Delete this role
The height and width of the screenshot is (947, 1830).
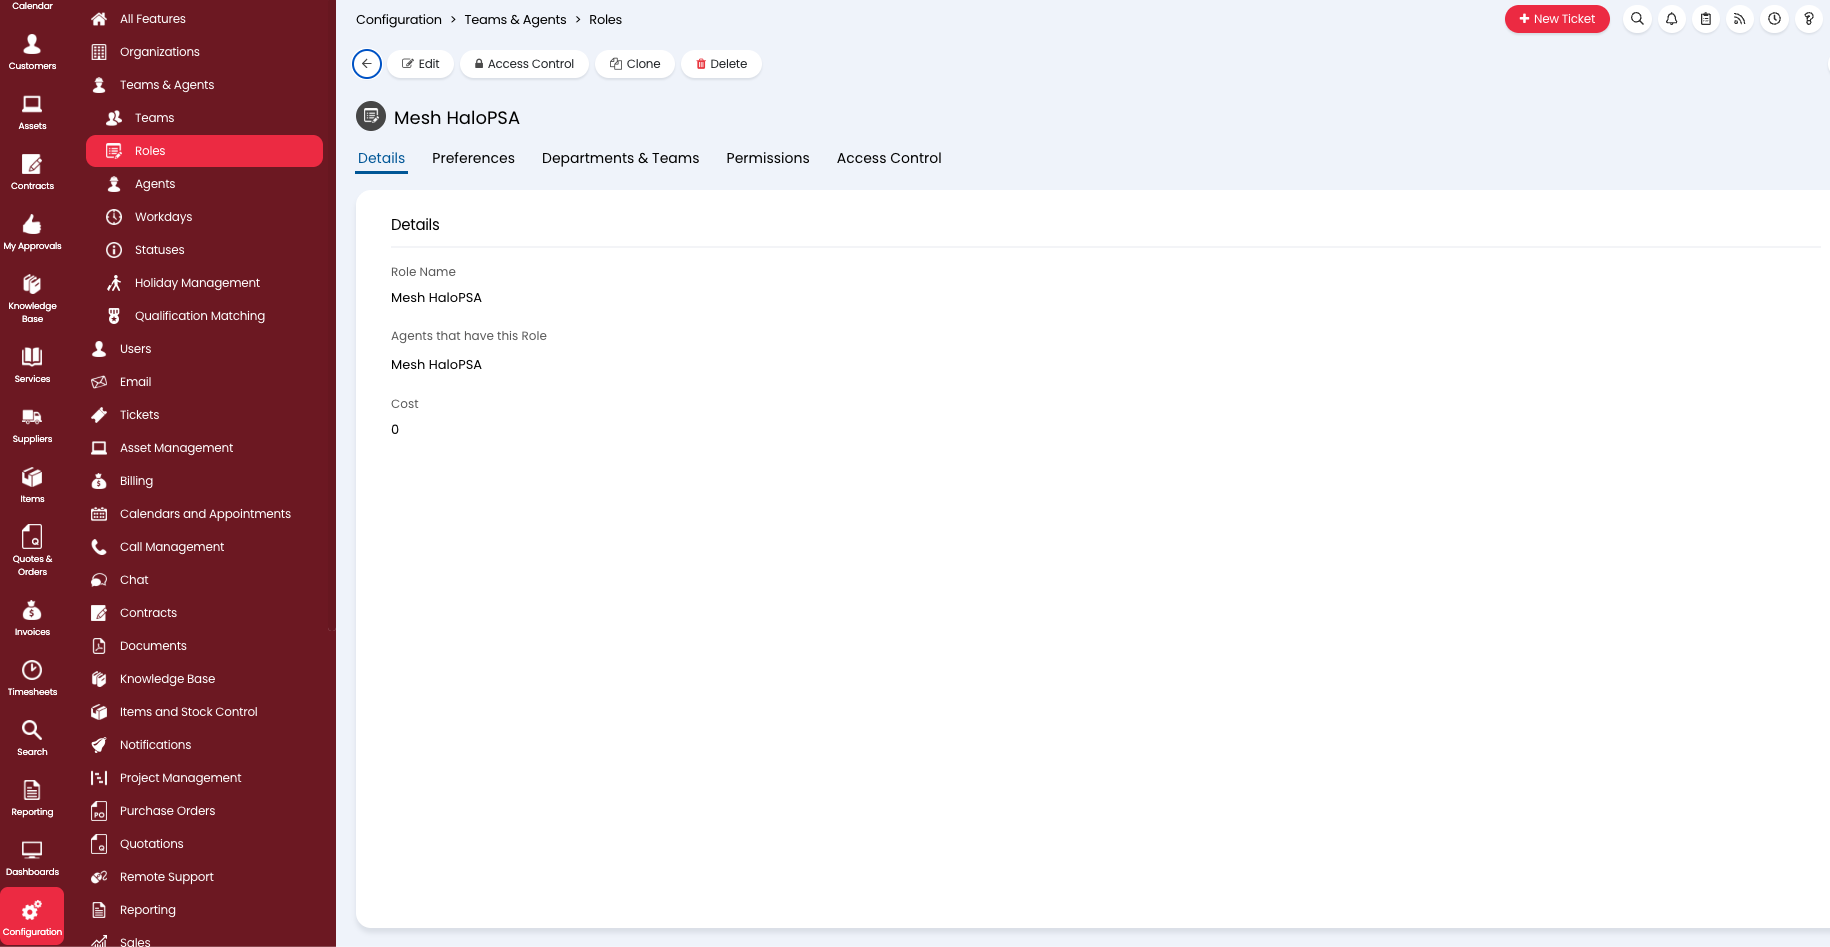[721, 64]
